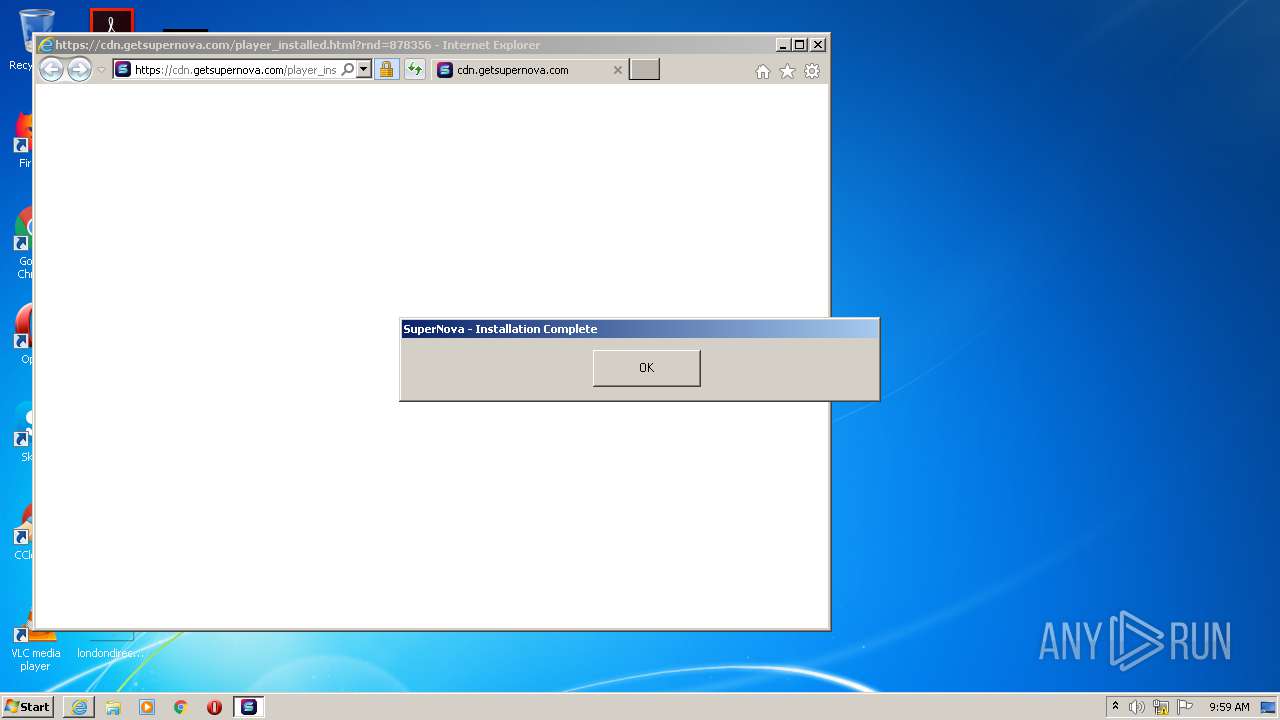Click the address bar showing cdn.getsupernova.com
1280x720 pixels.
point(235,70)
